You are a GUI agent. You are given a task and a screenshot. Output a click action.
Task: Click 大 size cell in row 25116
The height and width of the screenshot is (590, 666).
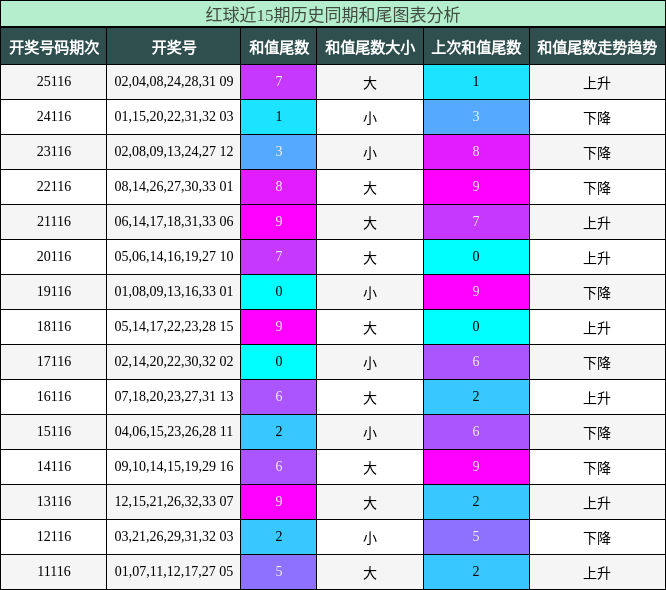(x=370, y=82)
